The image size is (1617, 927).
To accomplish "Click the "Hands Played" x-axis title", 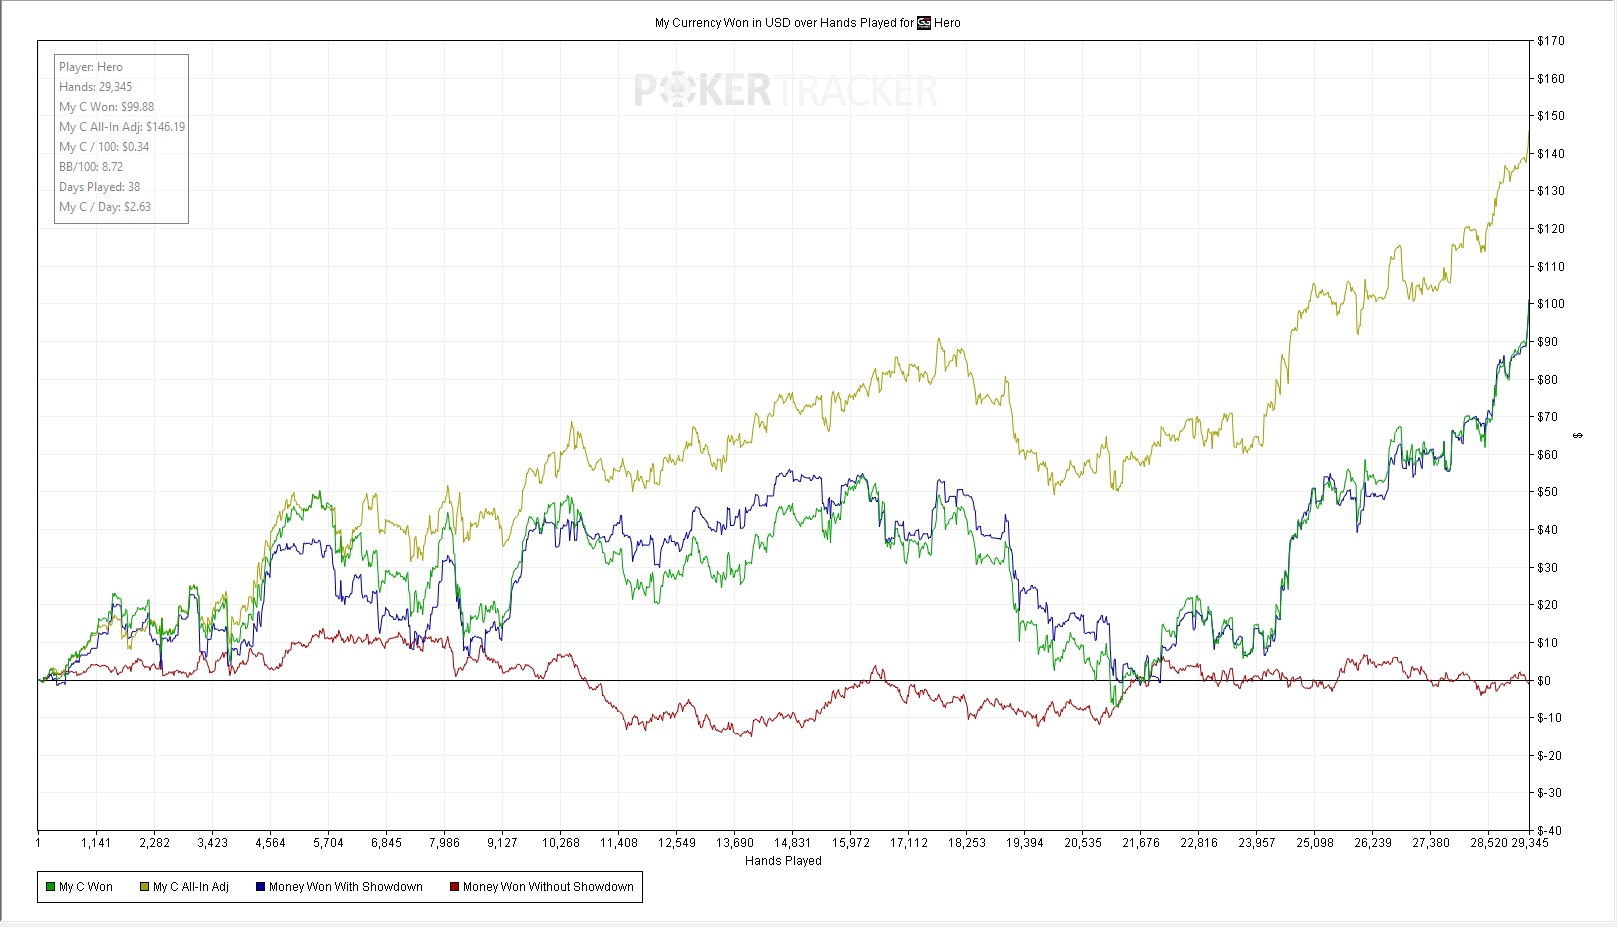I will [x=783, y=861].
